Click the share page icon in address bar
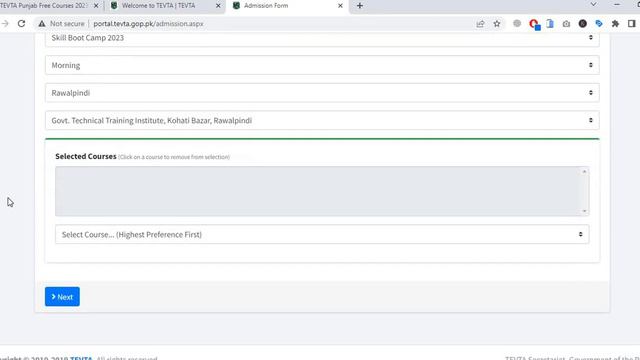The width and height of the screenshot is (640, 360). coord(480,24)
